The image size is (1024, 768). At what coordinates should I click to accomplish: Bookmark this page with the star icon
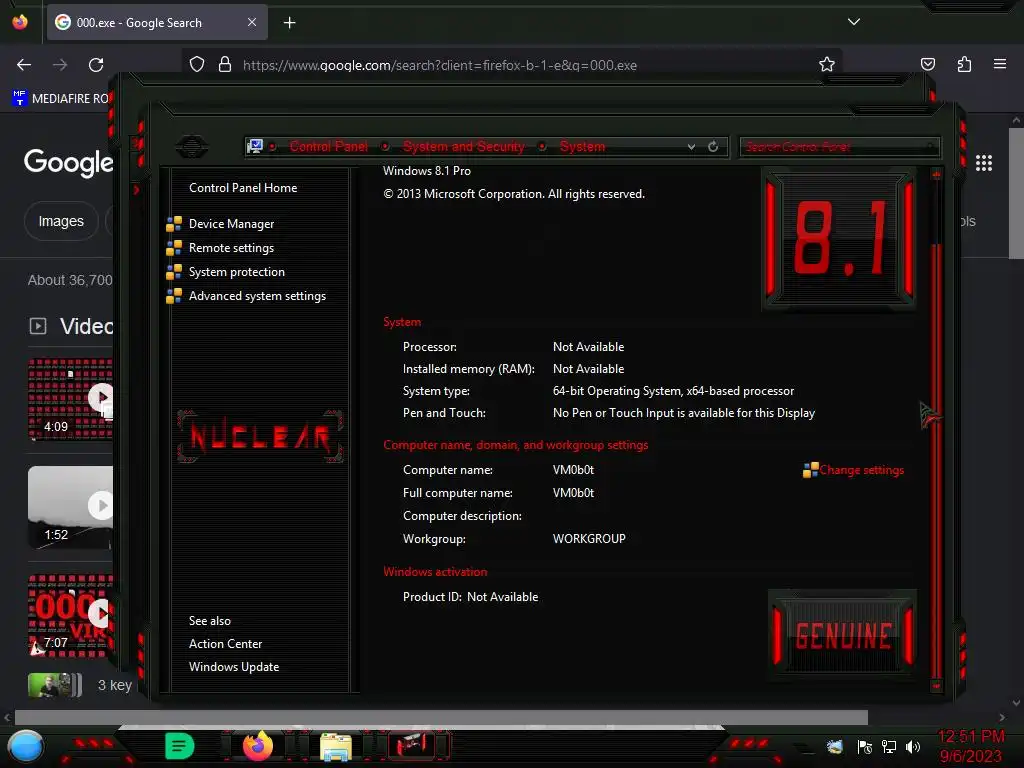click(827, 64)
